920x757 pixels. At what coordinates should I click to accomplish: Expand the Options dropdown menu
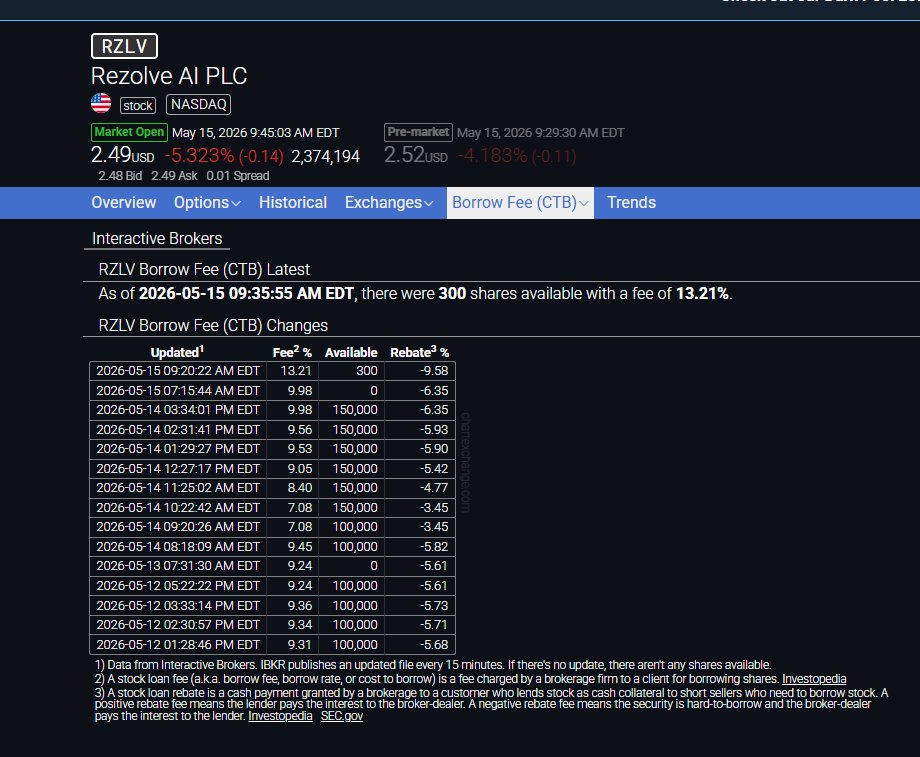click(207, 202)
